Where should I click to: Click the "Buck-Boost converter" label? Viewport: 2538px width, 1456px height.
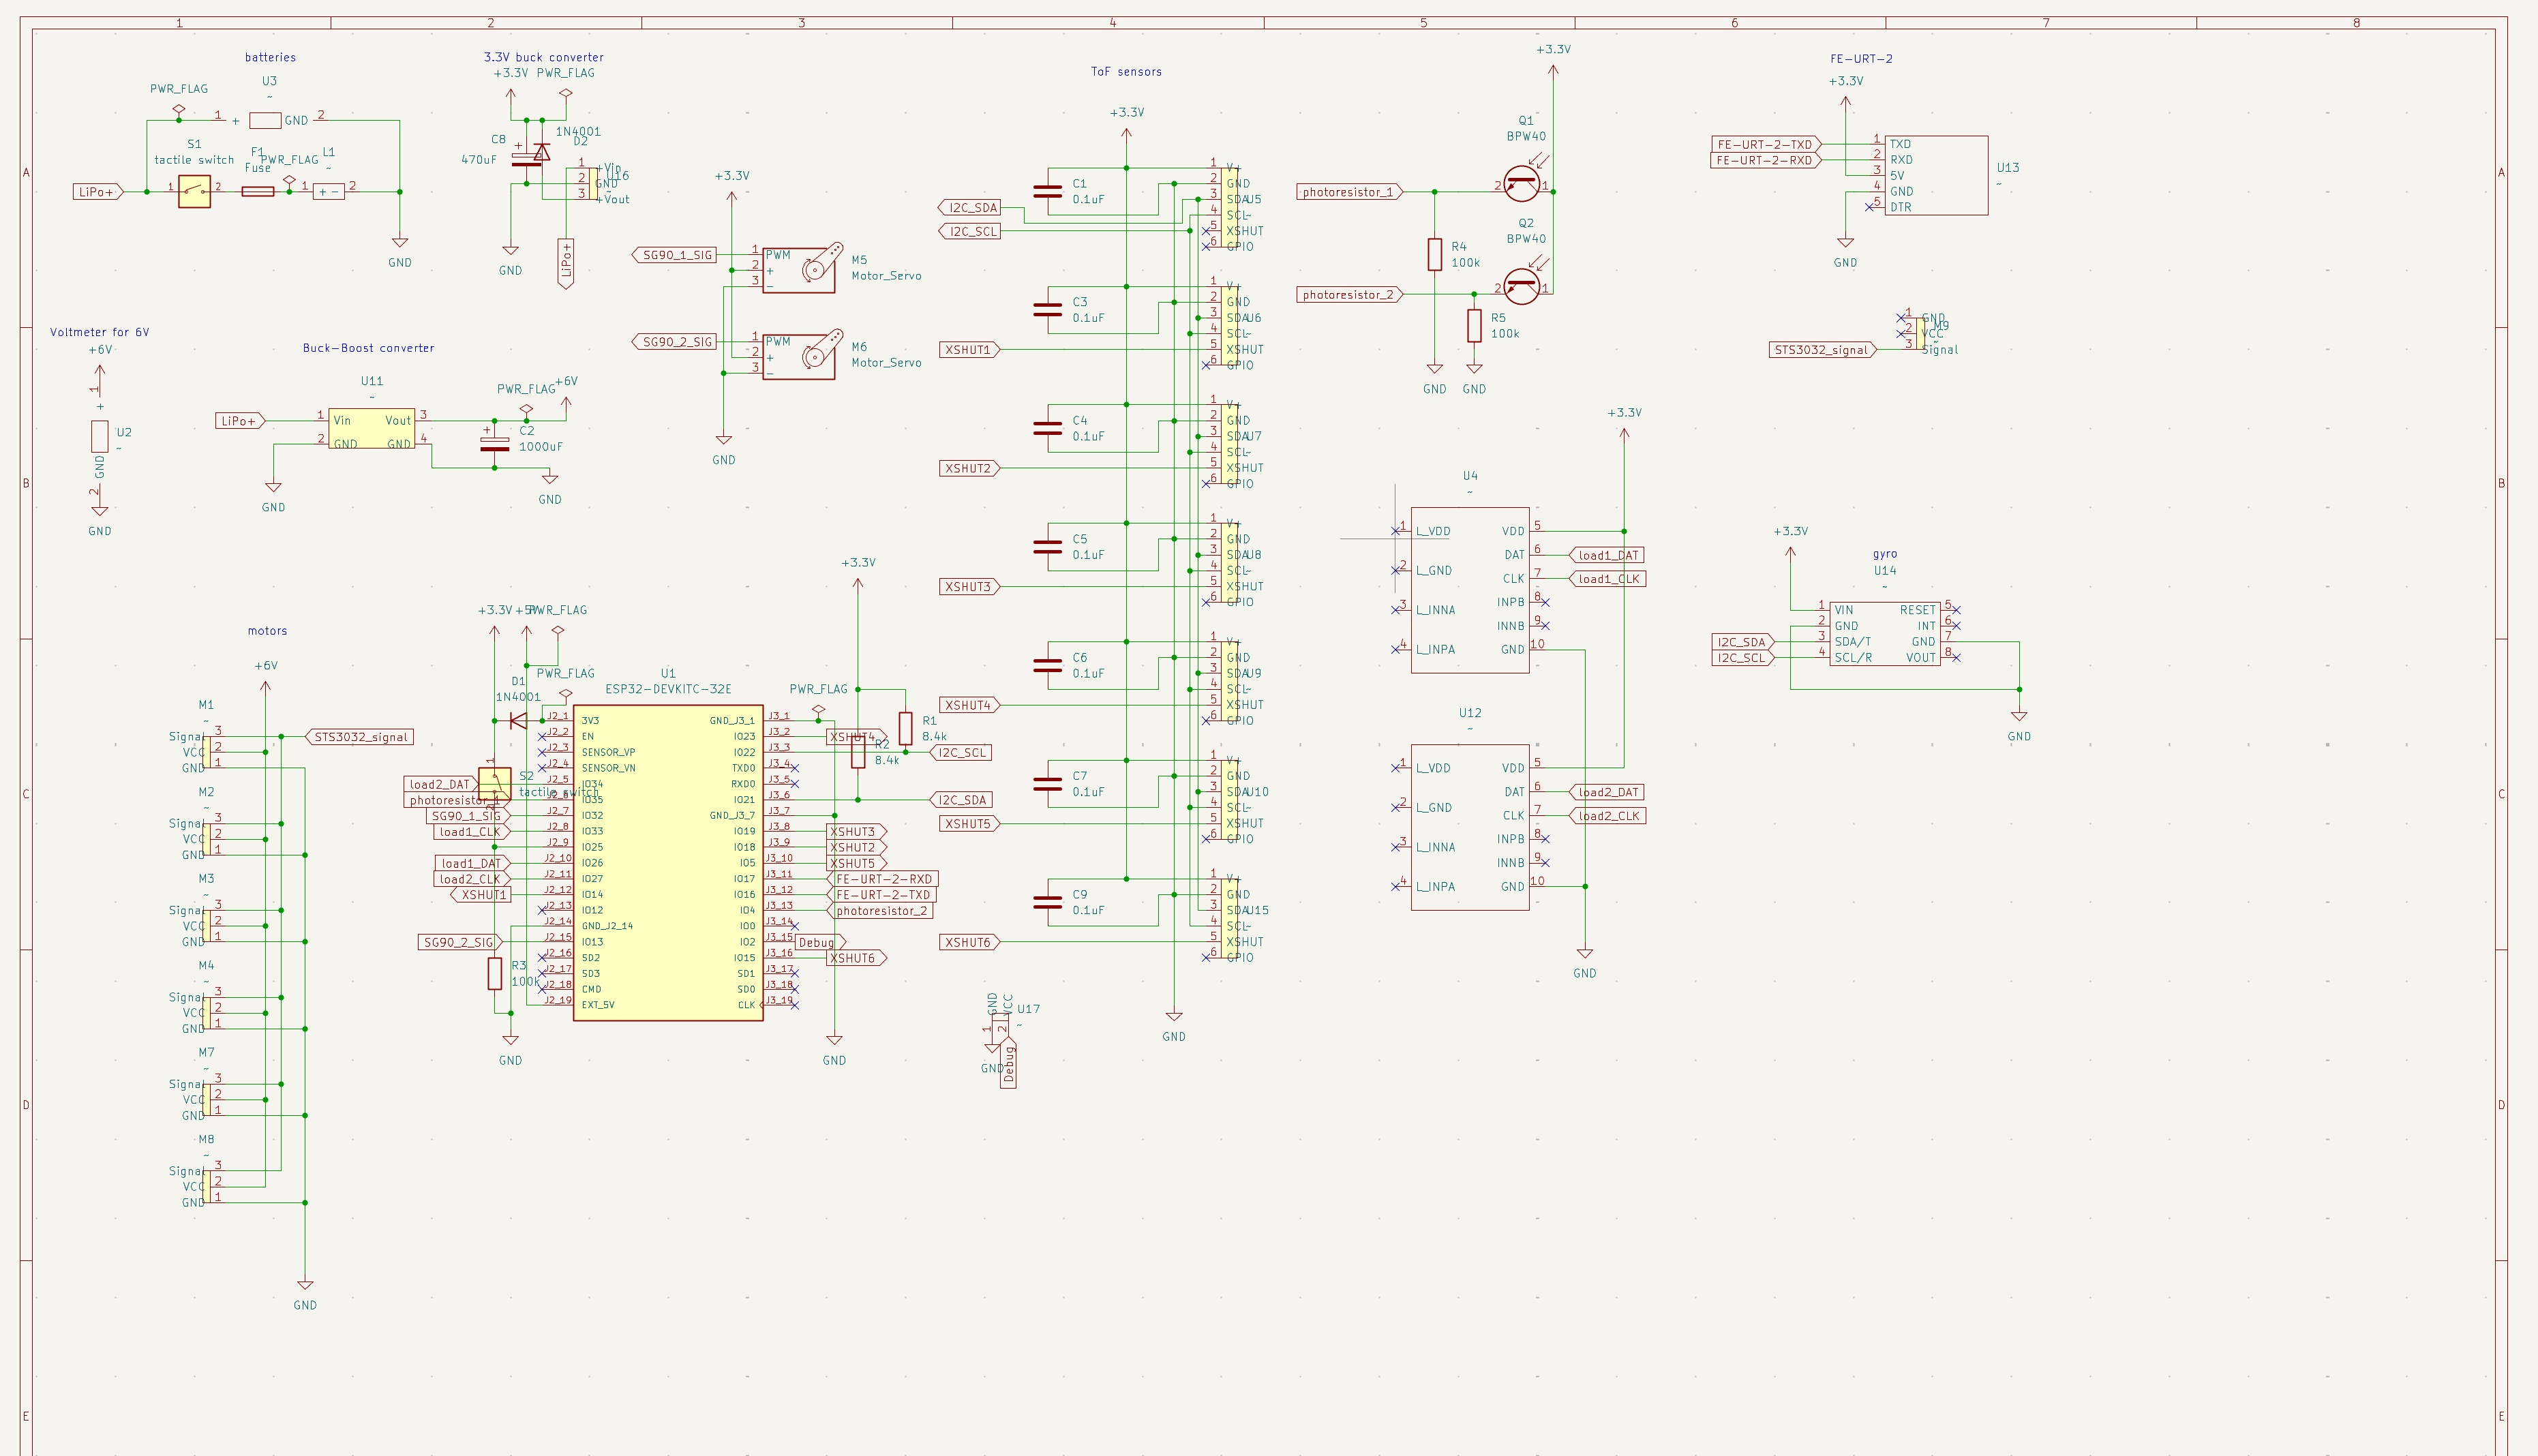369,348
